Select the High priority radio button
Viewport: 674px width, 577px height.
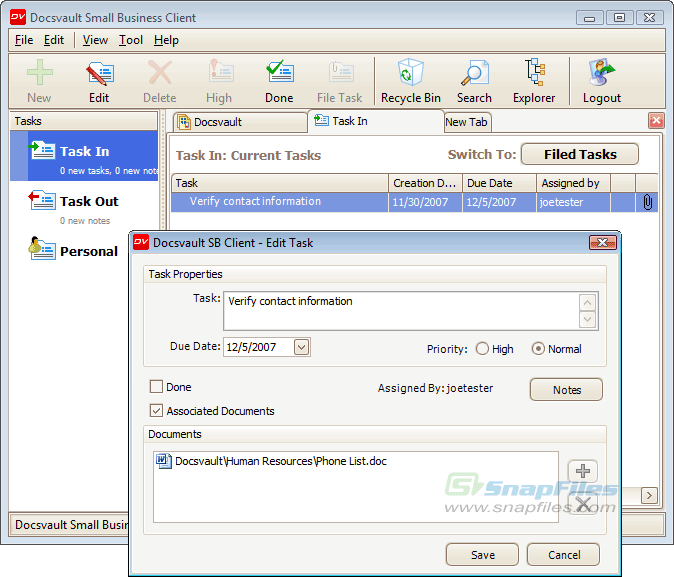(482, 349)
